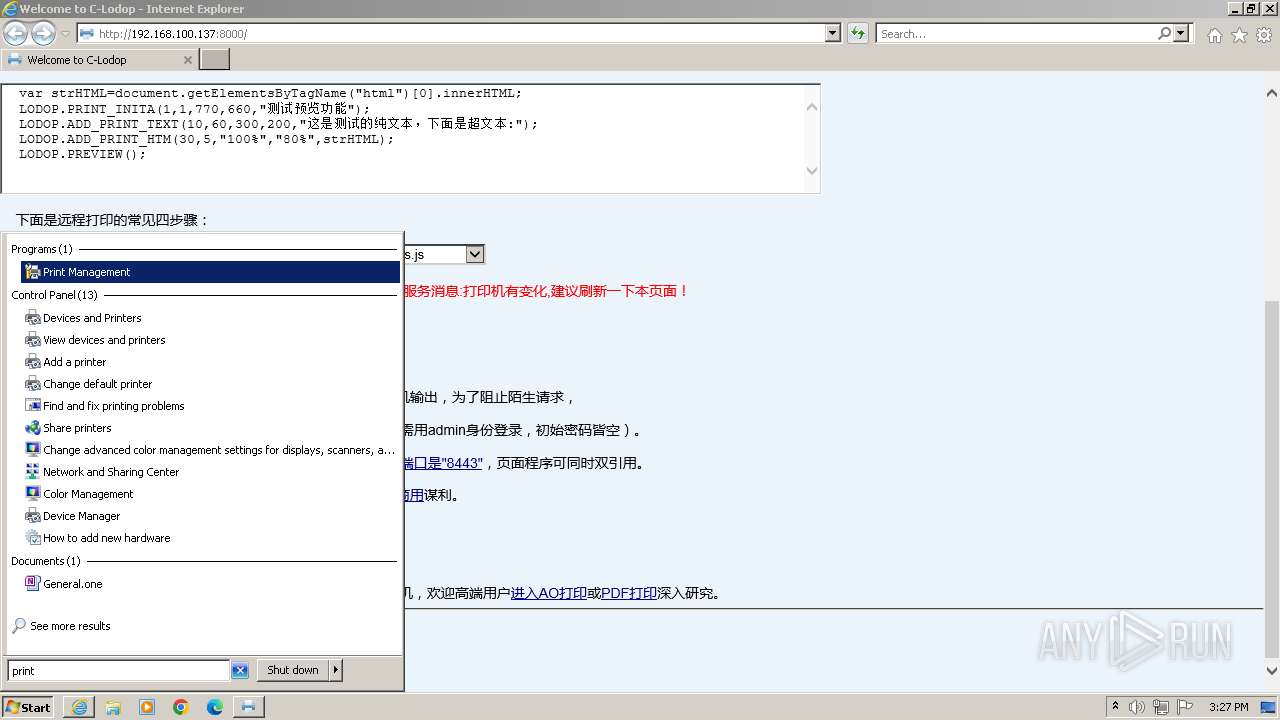Open the Favorites star icon
Image resolution: width=1280 pixels, height=720 pixels.
point(1239,35)
